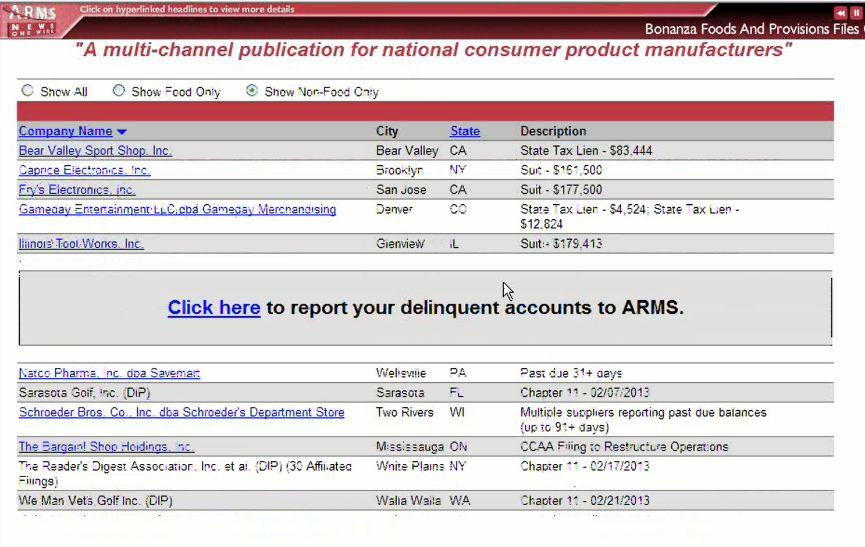Click the Brooklyn city cell
865x547 pixels.
[x=399, y=170]
